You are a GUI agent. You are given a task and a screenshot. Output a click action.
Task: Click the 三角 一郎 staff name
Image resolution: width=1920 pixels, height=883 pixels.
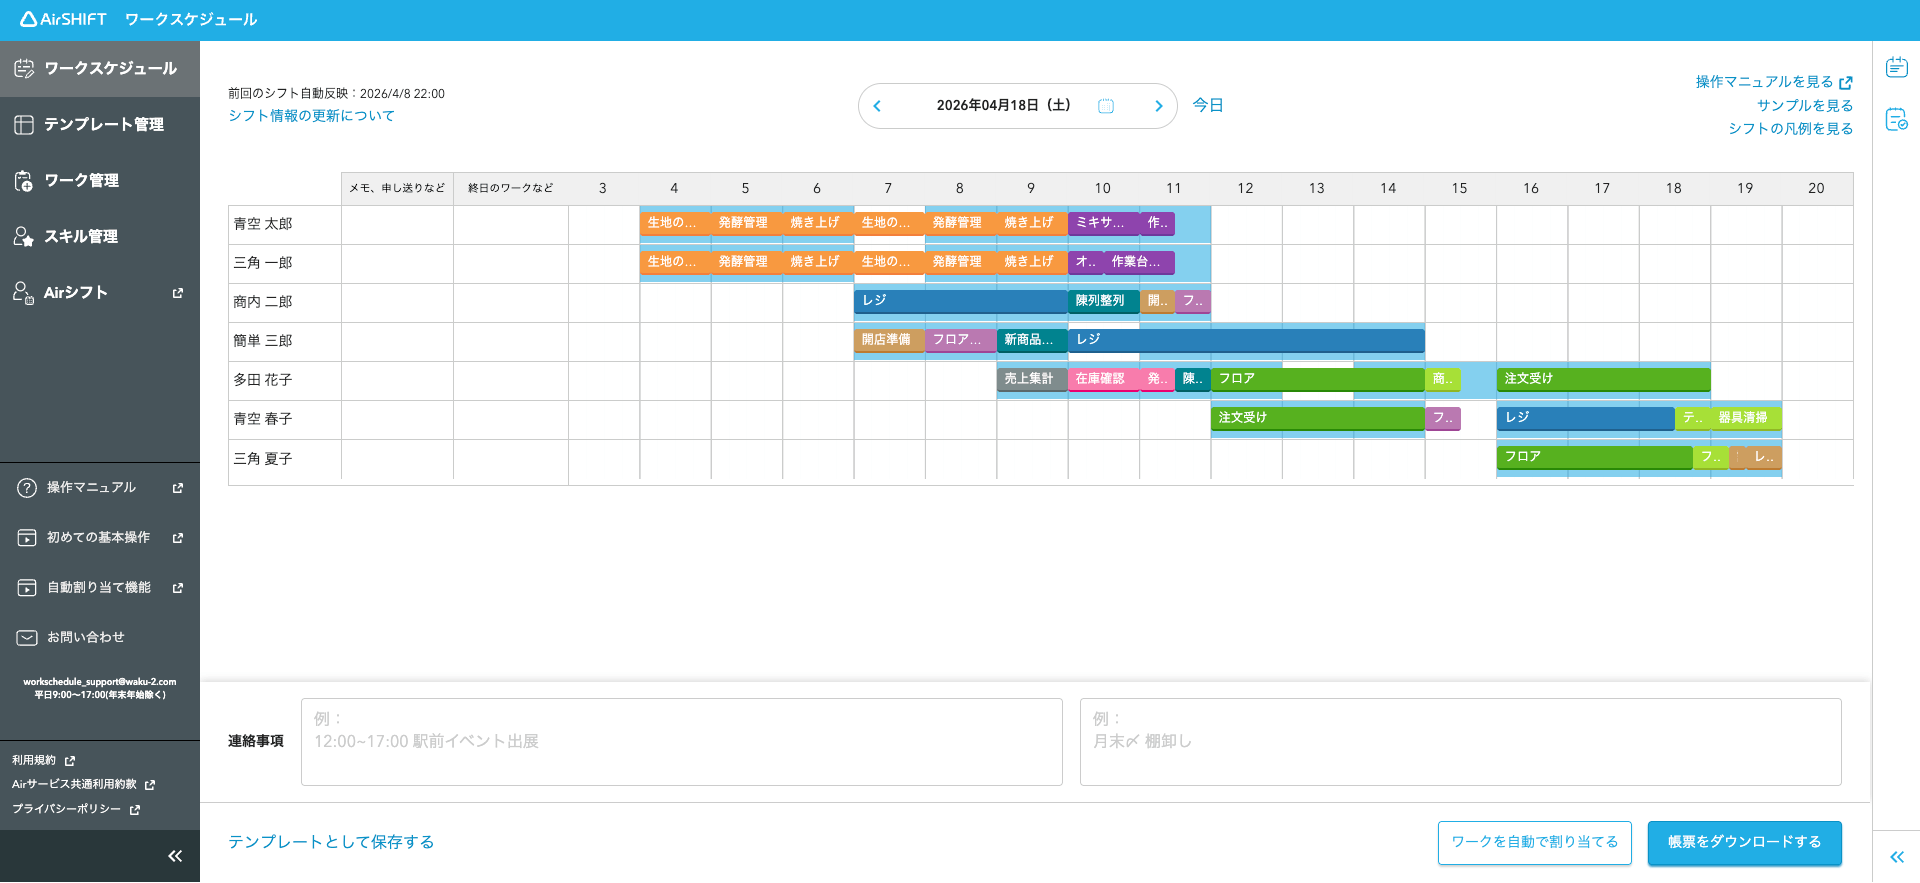click(x=263, y=263)
